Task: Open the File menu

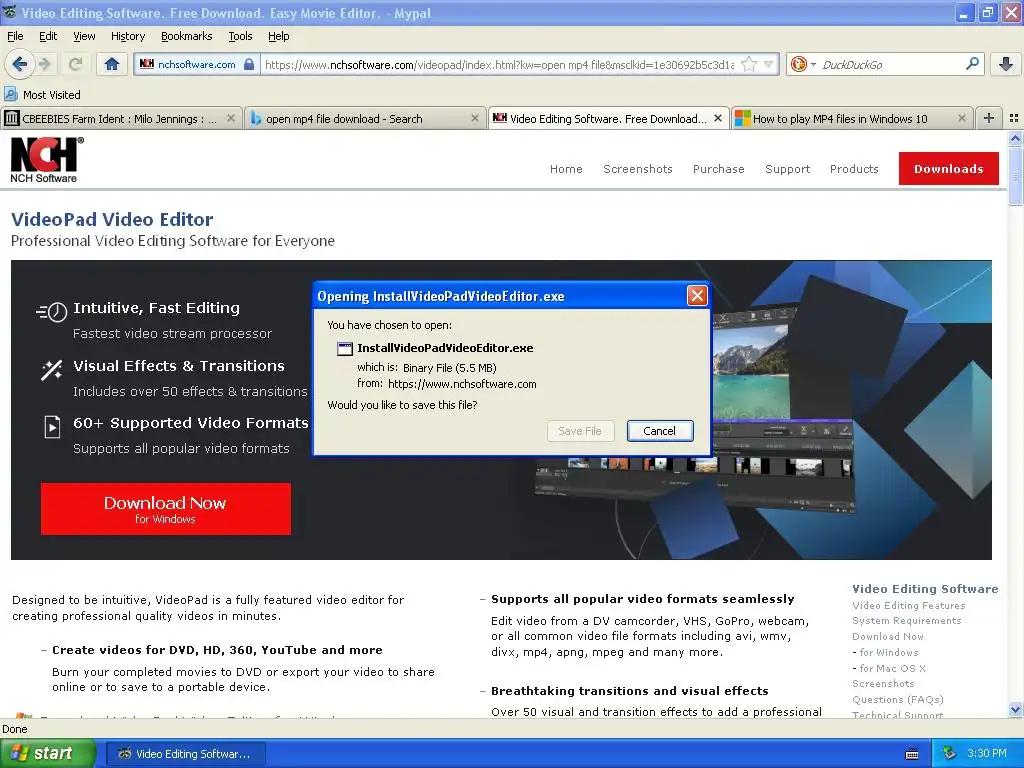Action: (15, 36)
